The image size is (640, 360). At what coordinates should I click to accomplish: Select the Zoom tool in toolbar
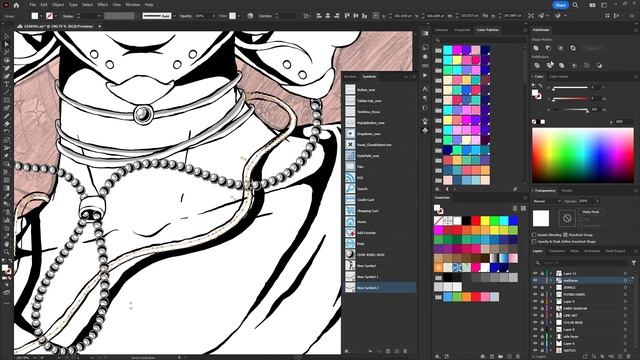(7, 252)
